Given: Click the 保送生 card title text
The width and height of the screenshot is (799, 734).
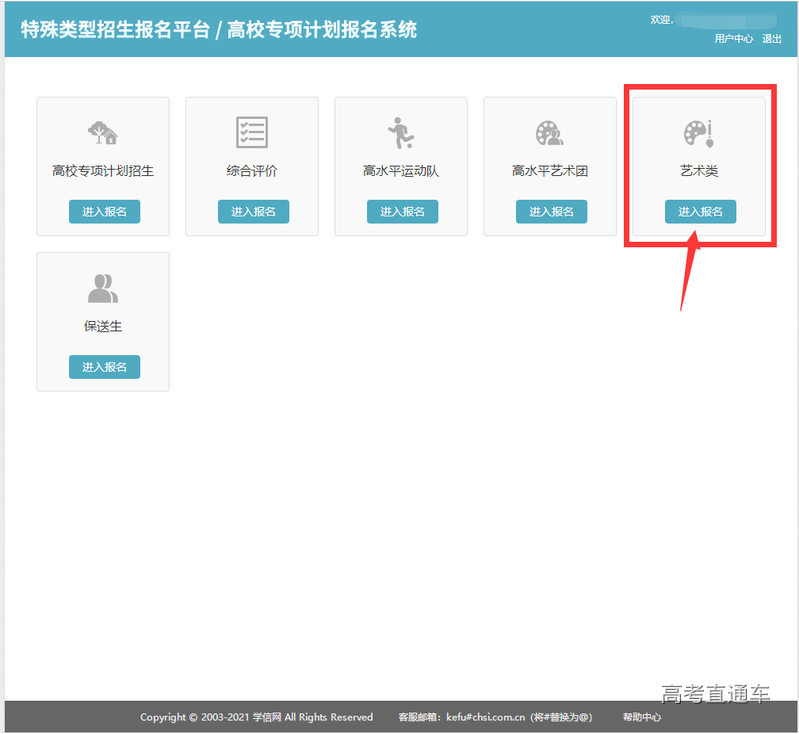Looking at the screenshot, I should pos(103,327).
